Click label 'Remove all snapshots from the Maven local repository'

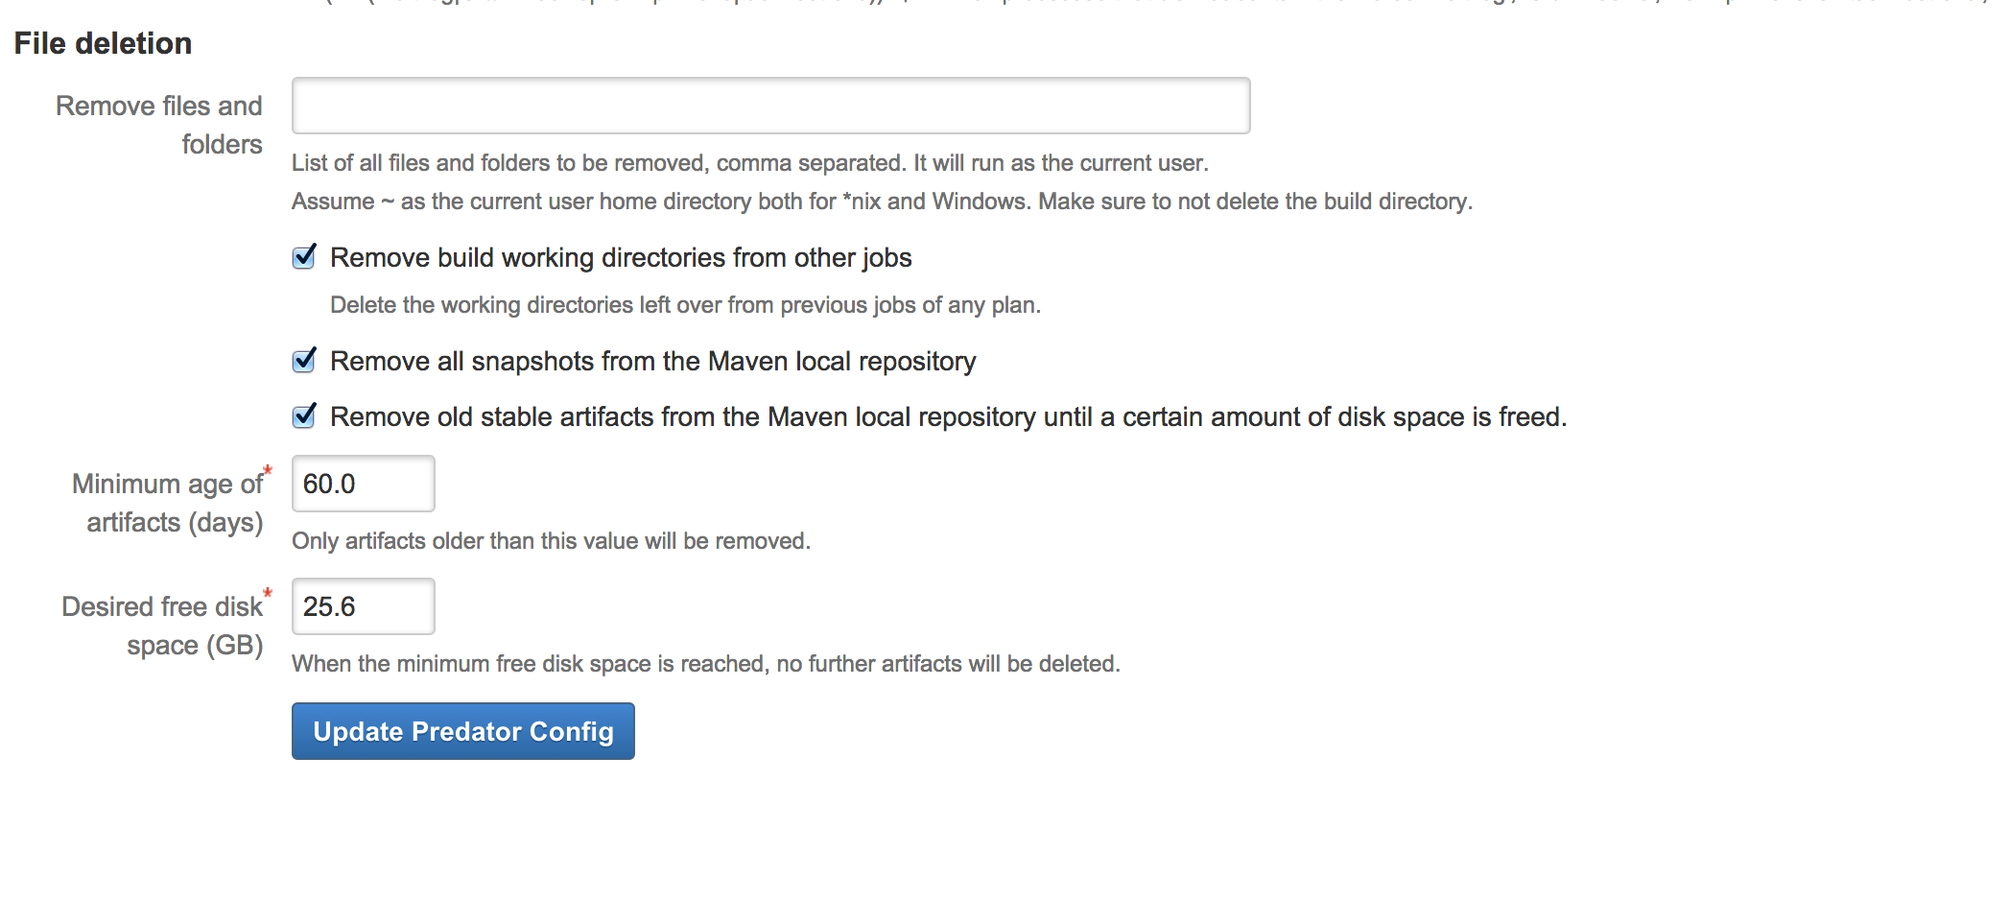[653, 361]
